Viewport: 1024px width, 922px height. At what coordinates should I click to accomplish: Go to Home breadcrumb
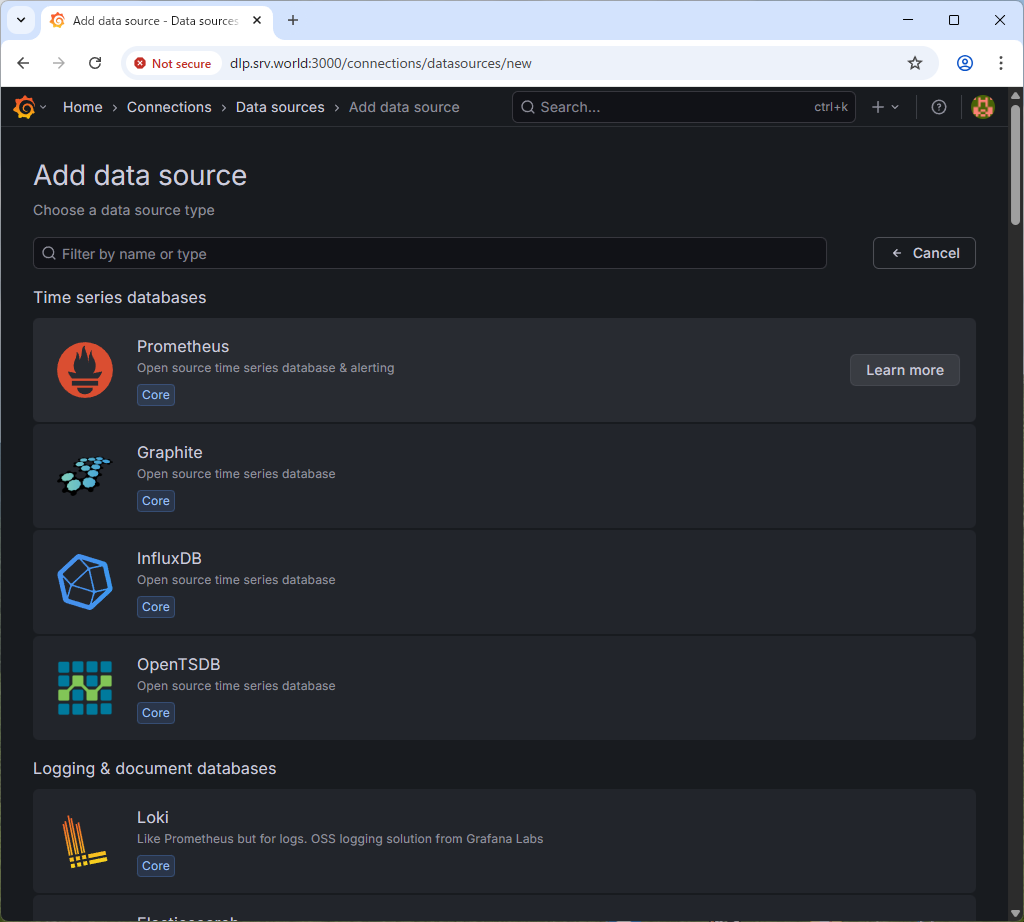(82, 107)
